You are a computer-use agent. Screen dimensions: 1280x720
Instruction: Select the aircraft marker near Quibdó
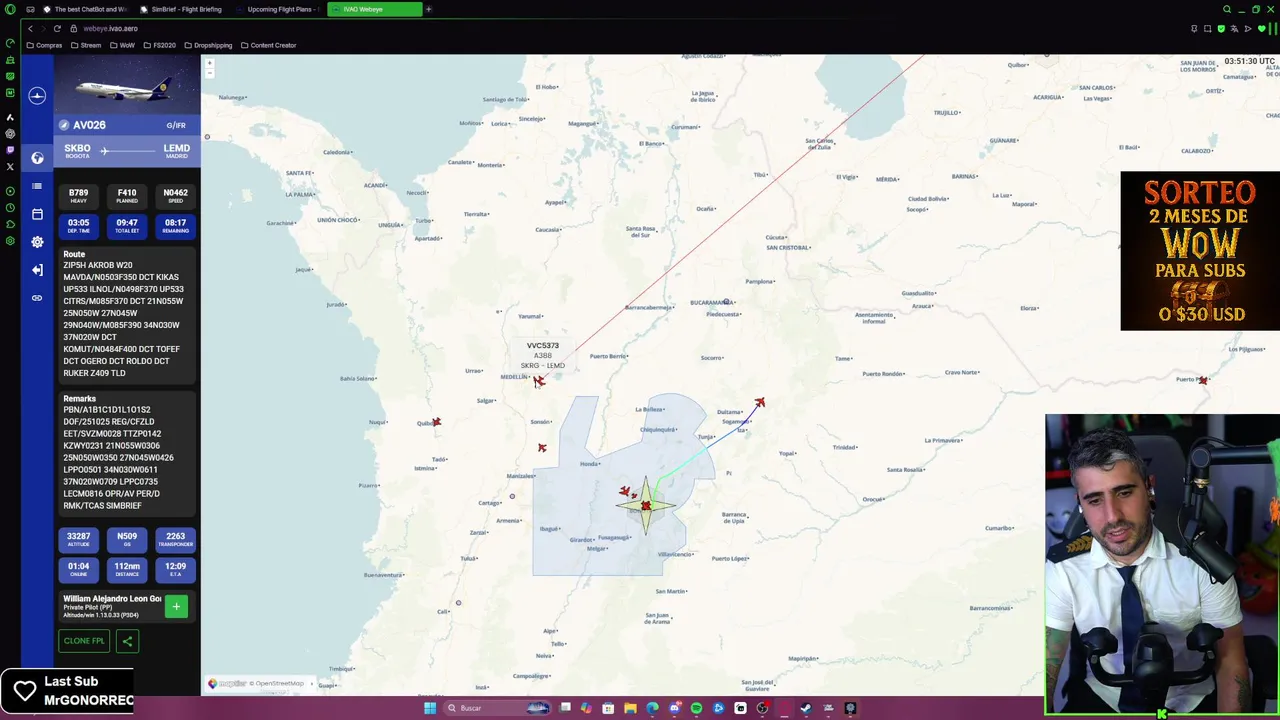pos(436,422)
